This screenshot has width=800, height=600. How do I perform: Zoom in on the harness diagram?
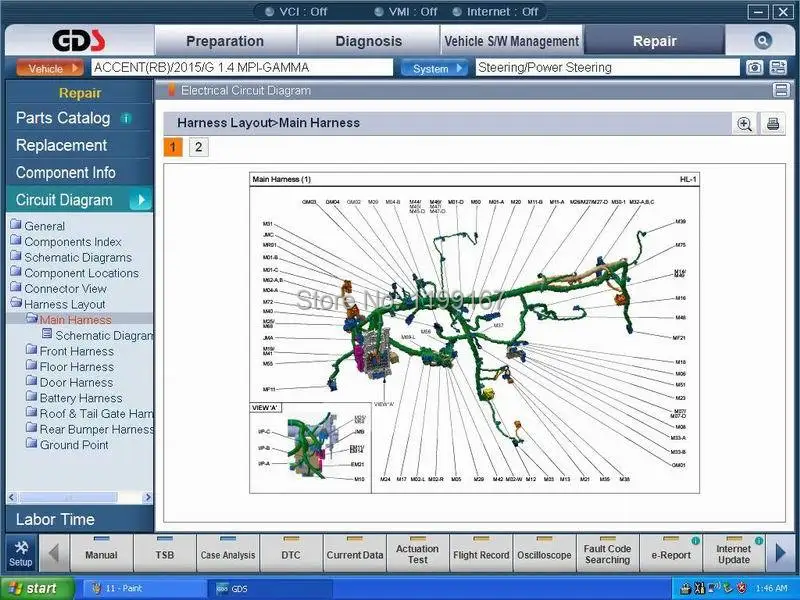pyautogui.click(x=744, y=123)
